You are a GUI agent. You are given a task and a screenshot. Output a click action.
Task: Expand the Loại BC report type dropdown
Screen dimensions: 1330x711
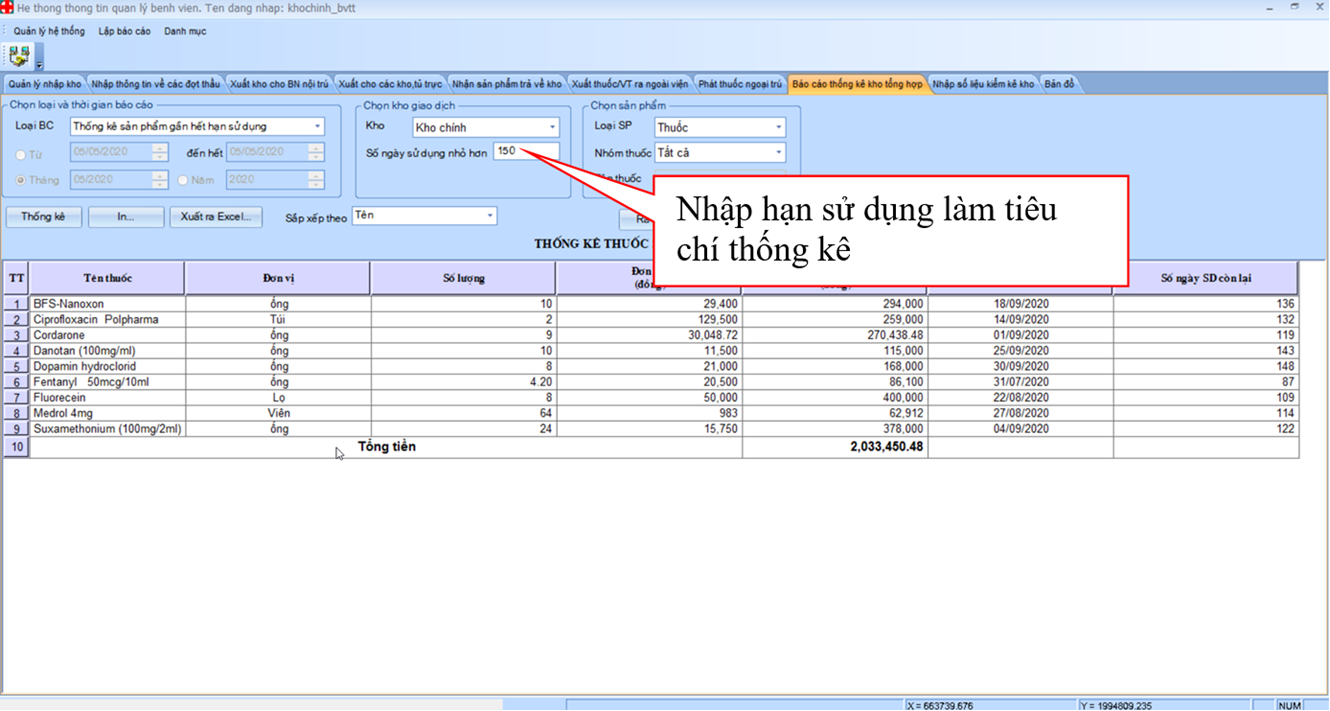(x=318, y=127)
